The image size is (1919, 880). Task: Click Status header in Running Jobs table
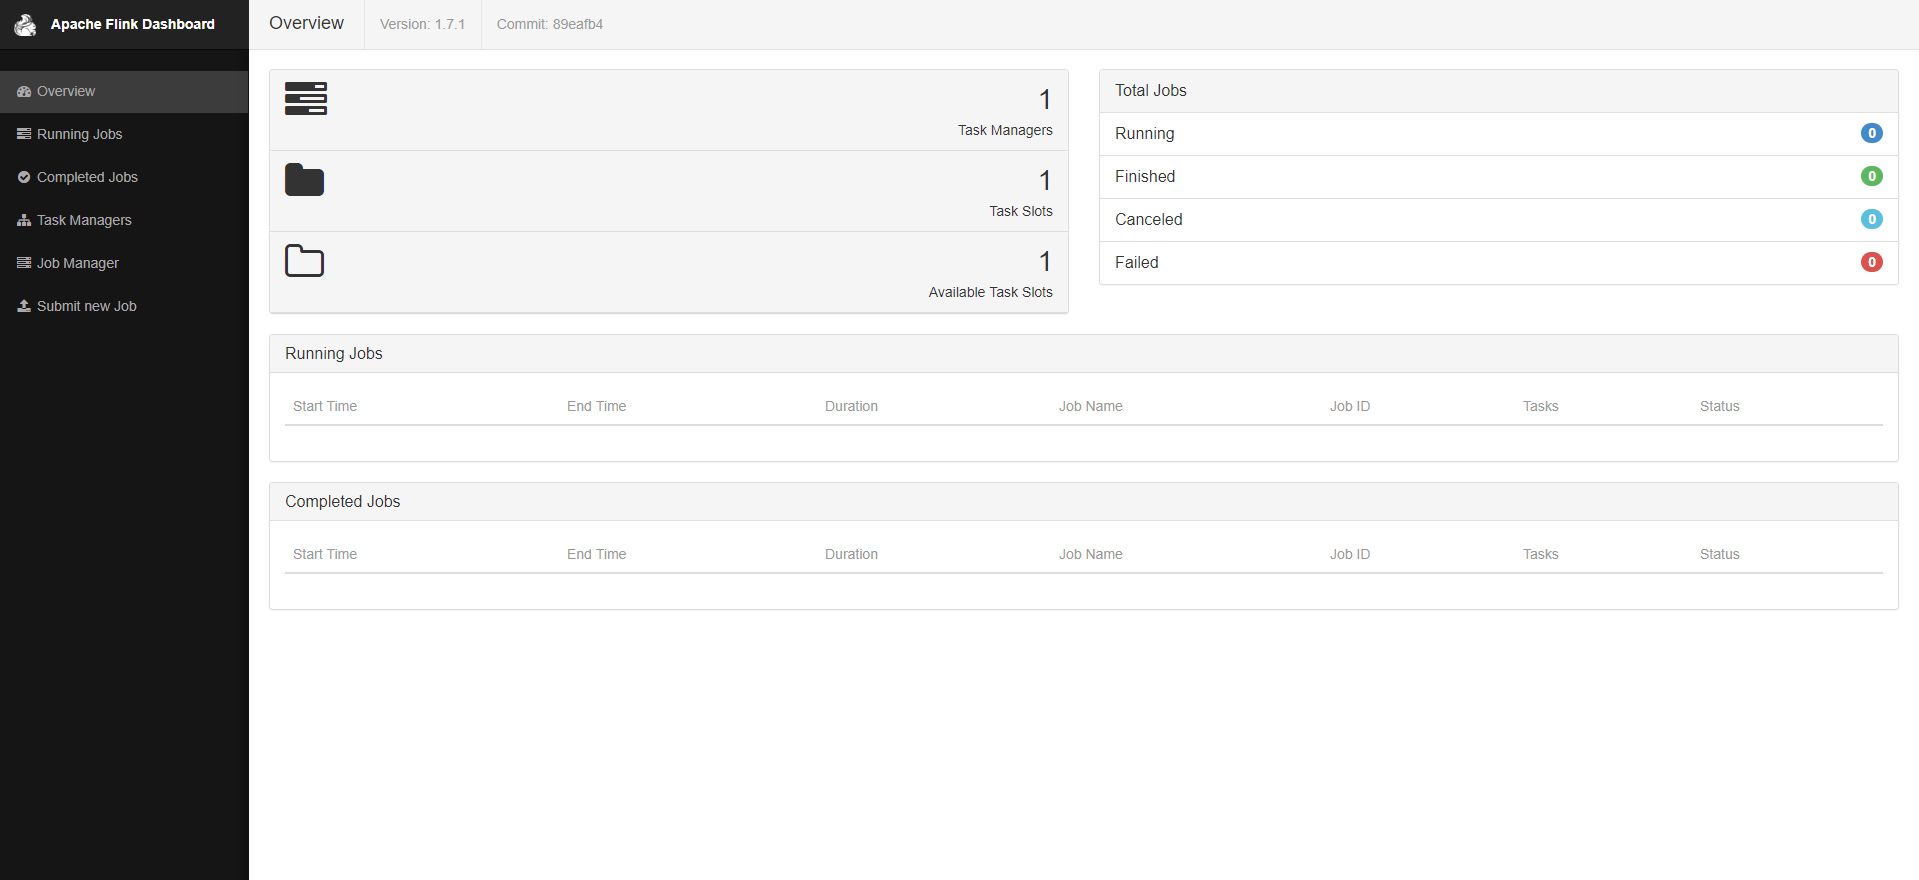1719,406
